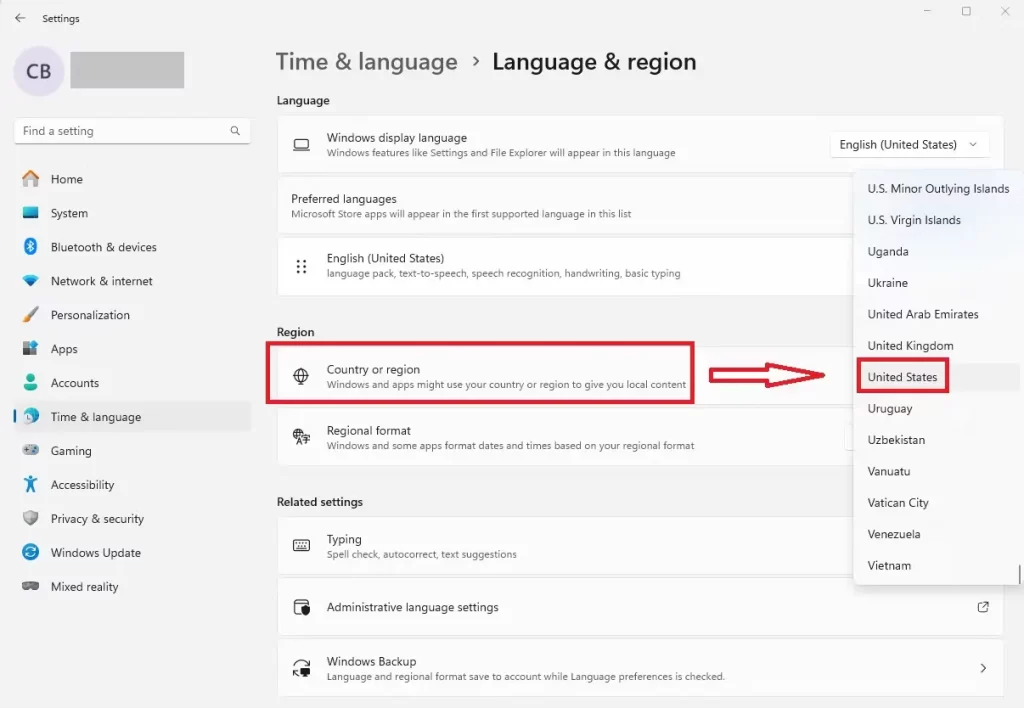Select United Kingdom in country list
The image size is (1024, 708).
(910, 346)
